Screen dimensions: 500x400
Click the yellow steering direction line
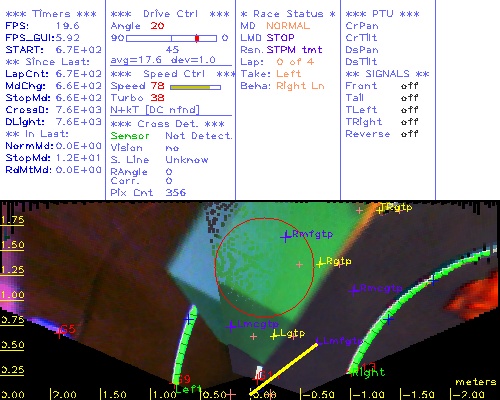pyautogui.click(x=284, y=369)
